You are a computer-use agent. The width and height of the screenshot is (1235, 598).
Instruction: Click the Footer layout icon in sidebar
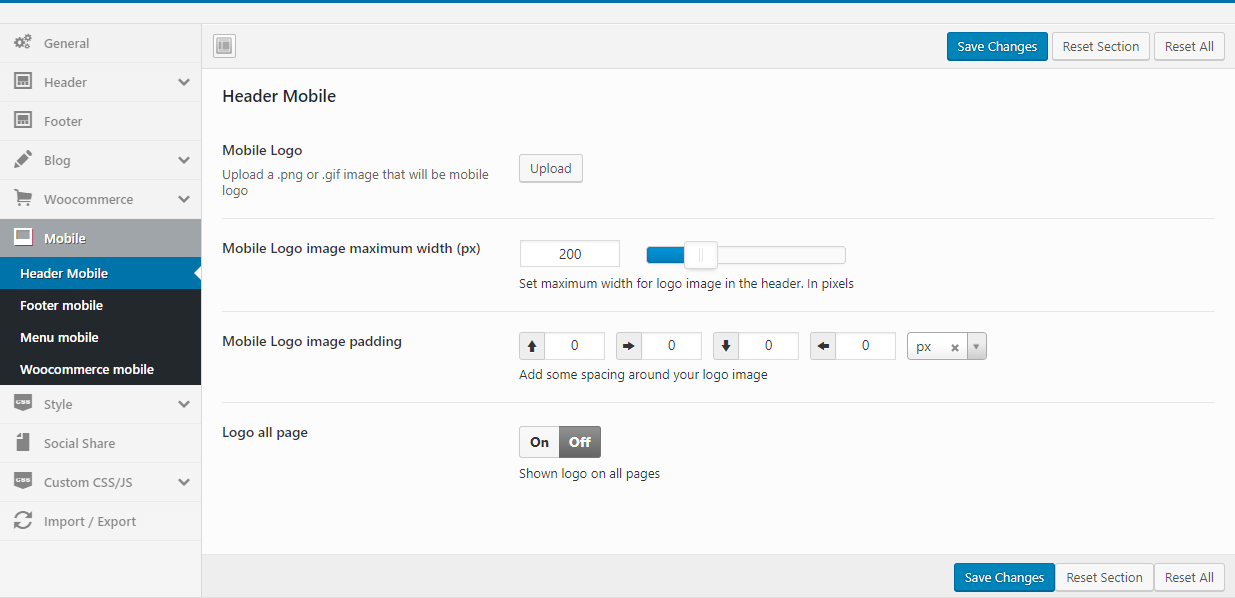point(22,121)
